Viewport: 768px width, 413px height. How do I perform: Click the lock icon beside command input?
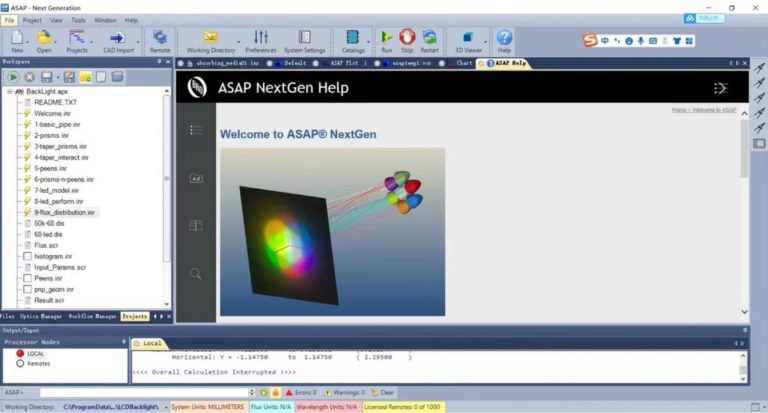[275, 392]
